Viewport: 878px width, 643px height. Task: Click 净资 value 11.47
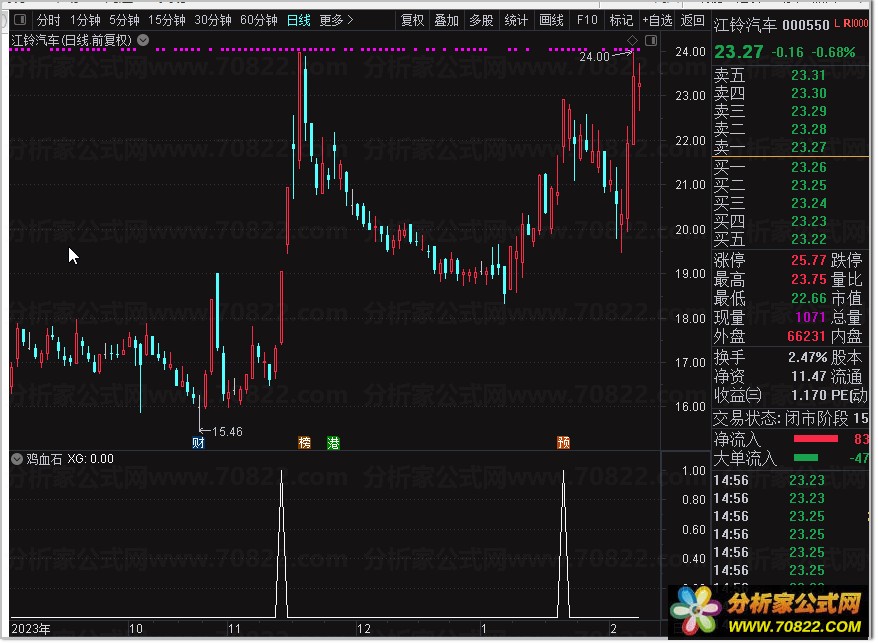(809, 376)
